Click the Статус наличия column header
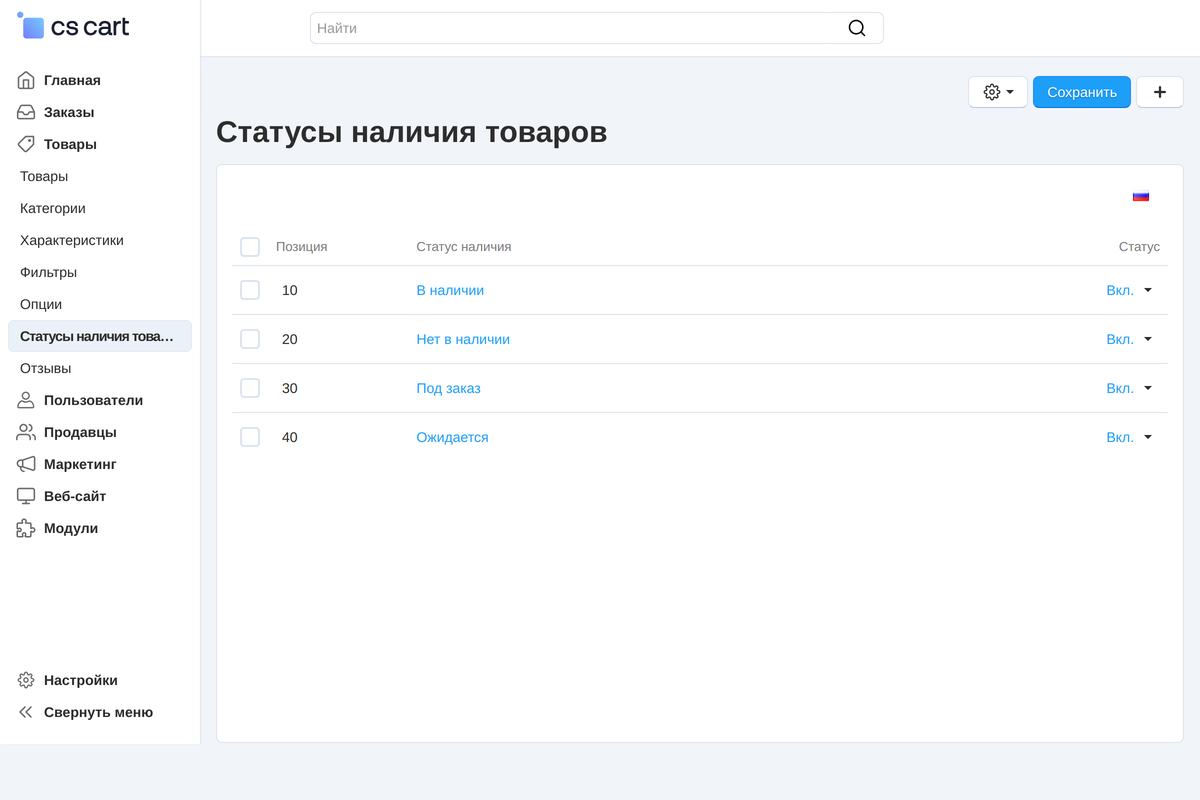Screen dimensions: 1200x800 (x=464, y=247)
